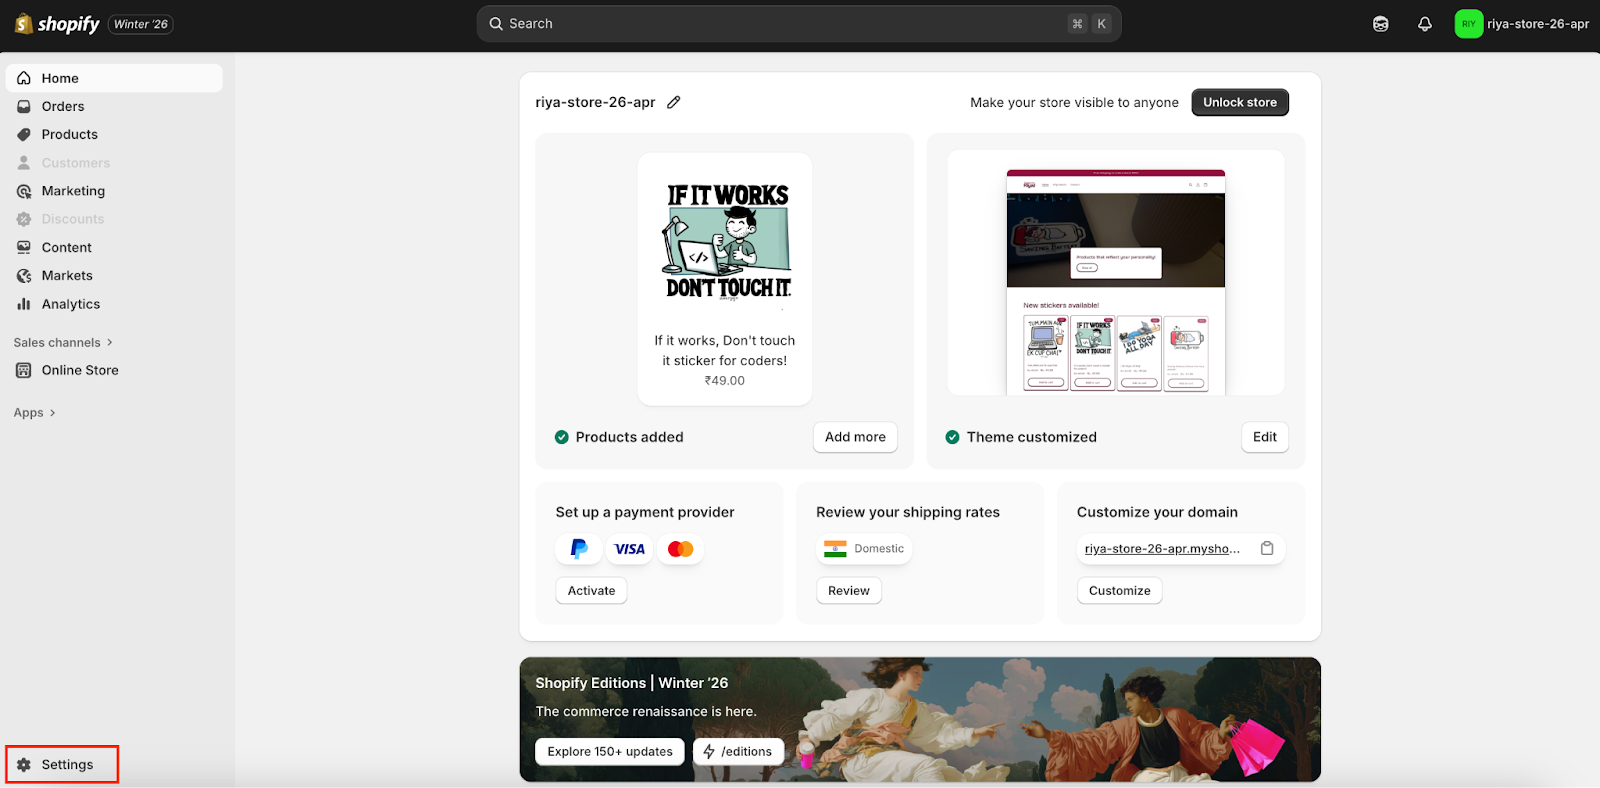This screenshot has width=1600, height=788.
Task: Navigate to Marketing
Action: (114, 191)
